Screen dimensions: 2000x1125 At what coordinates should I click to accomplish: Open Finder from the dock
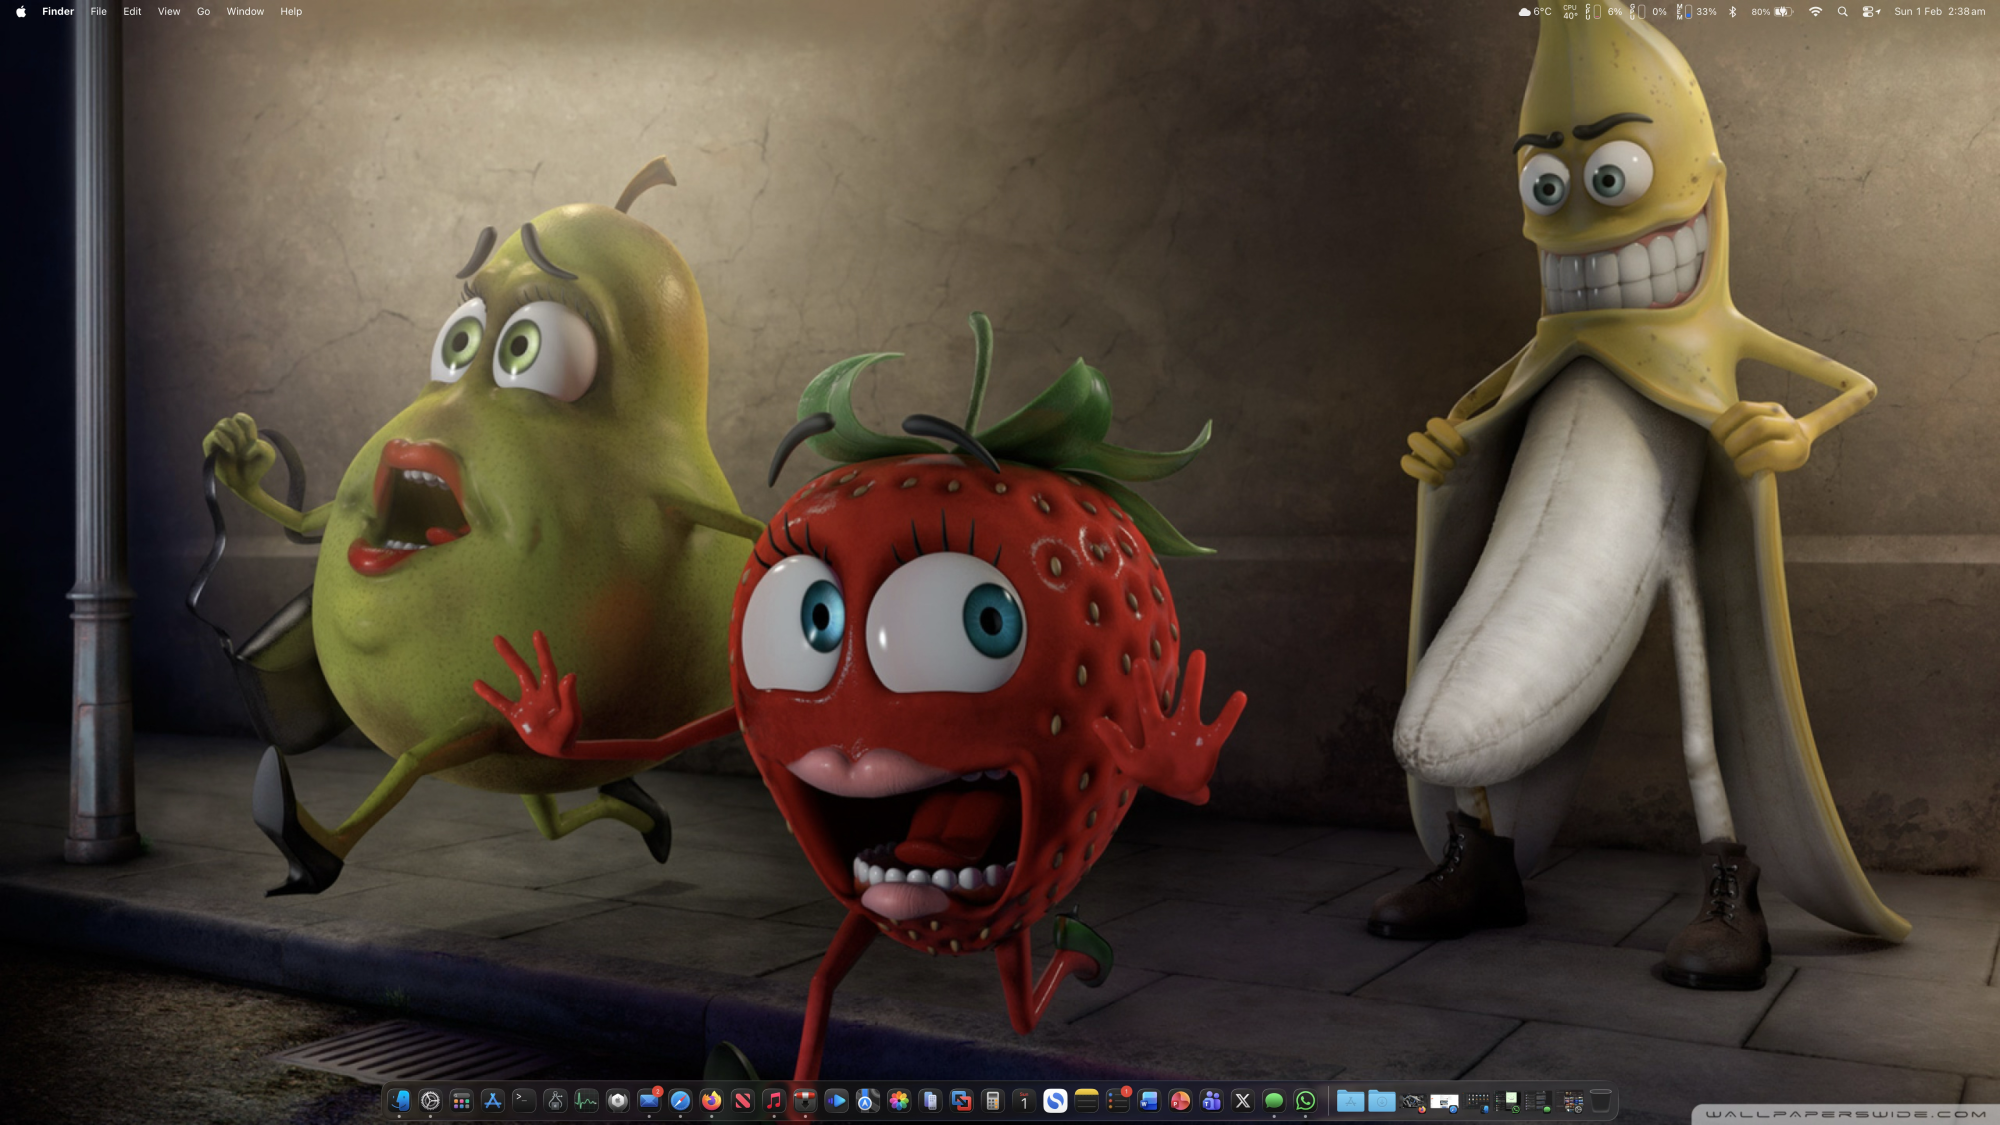point(399,1101)
